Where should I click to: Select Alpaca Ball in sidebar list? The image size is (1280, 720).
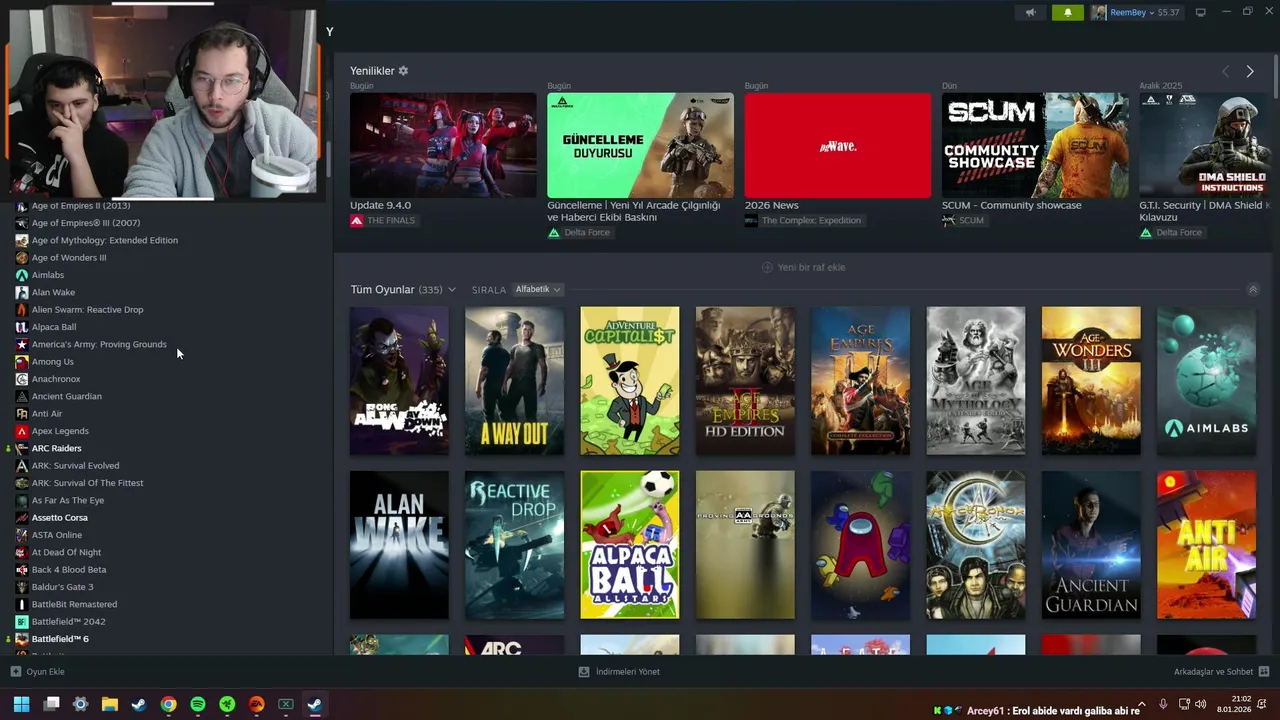[x=54, y=327]
